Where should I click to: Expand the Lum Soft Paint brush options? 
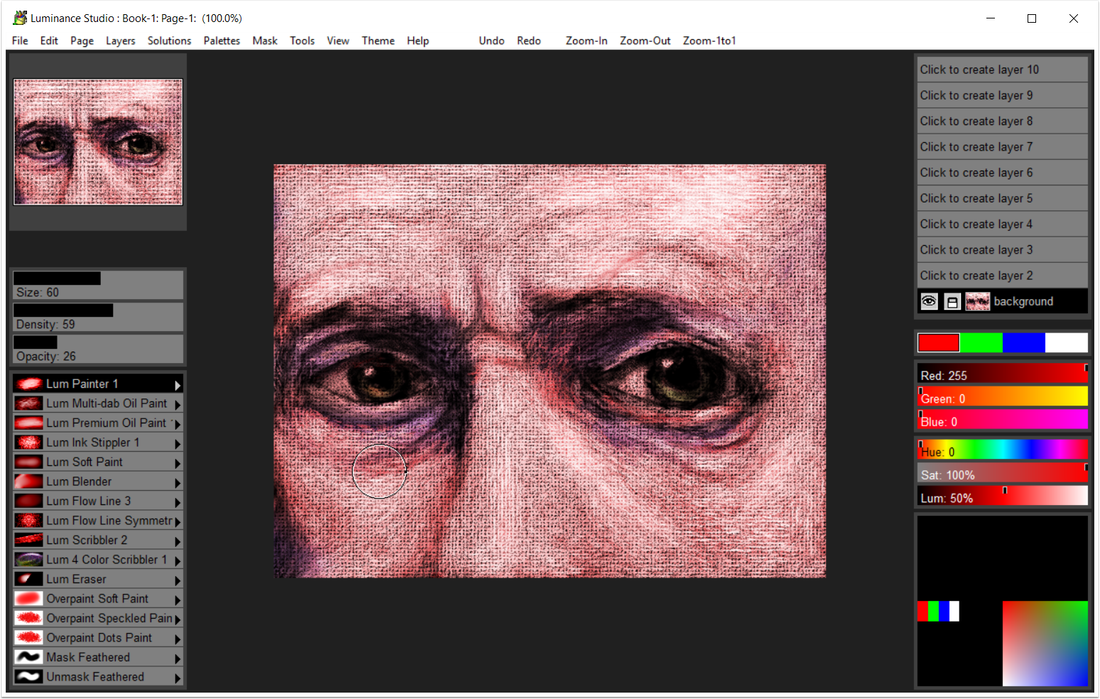tap(178, 461)
